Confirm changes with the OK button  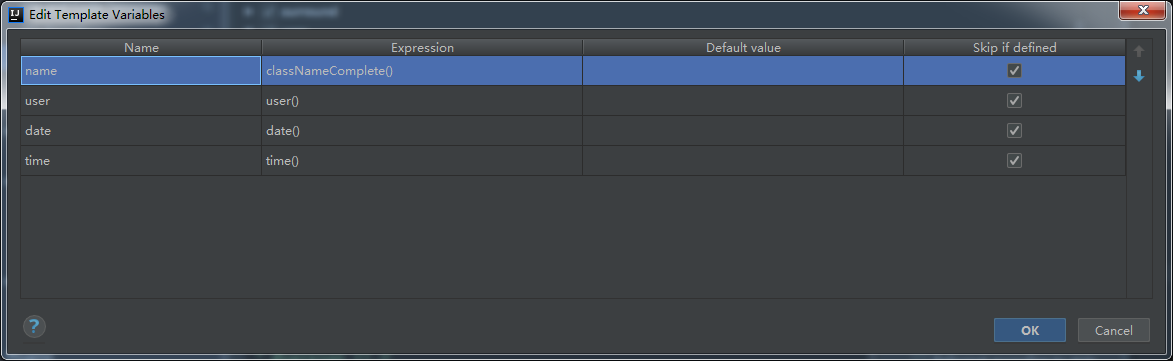[x=1029, y=330]
